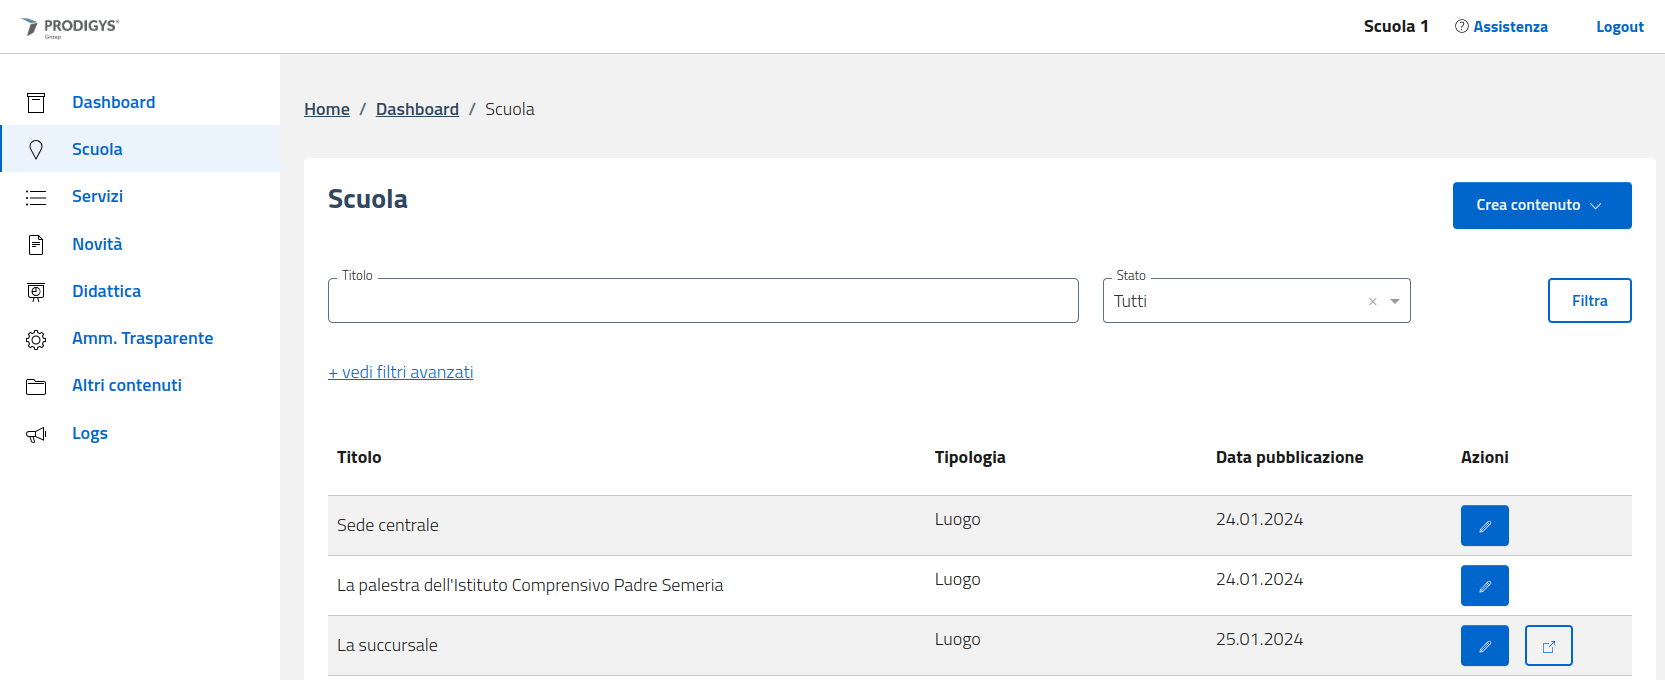Open the Servizi sidebar menu item
The height and width of the screenshot is (680, 1665).
click(x=97, y=196)
